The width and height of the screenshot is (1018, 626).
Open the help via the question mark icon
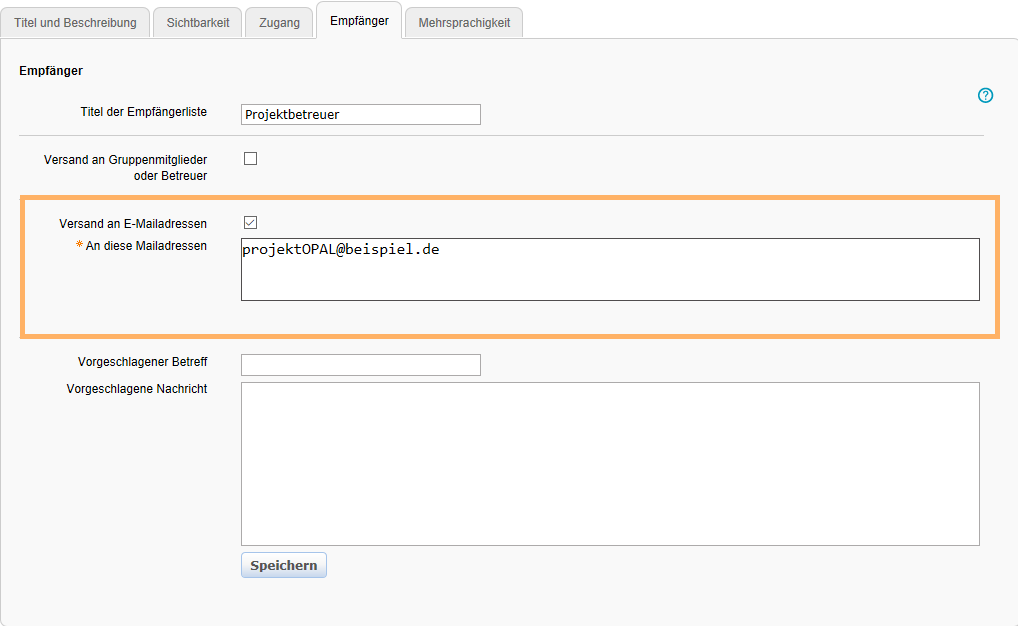[985, 95]
